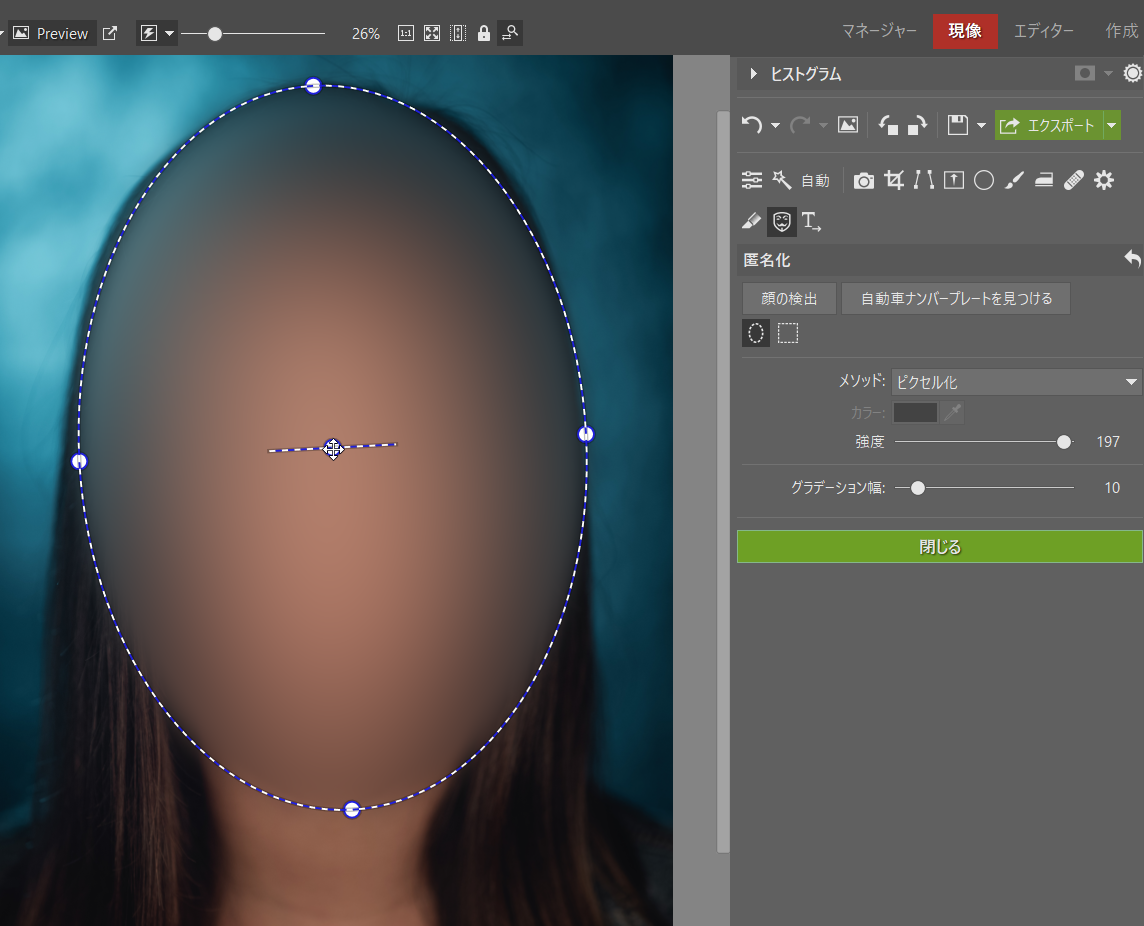1144x926 pixels.
Task: Toggle the zoom lock padlock
Action: [484, 34]
